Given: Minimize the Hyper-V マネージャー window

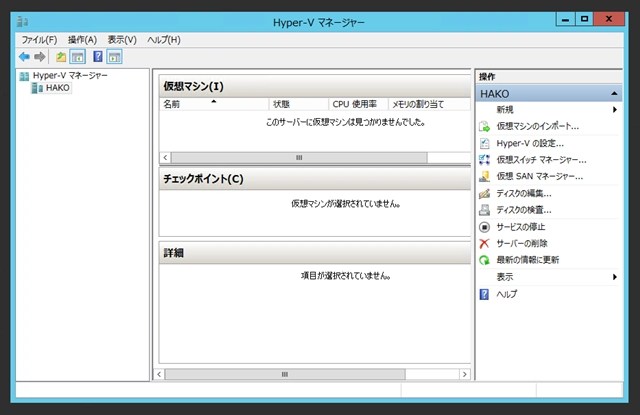Looking at the screenshot, I should click(566, 19).
